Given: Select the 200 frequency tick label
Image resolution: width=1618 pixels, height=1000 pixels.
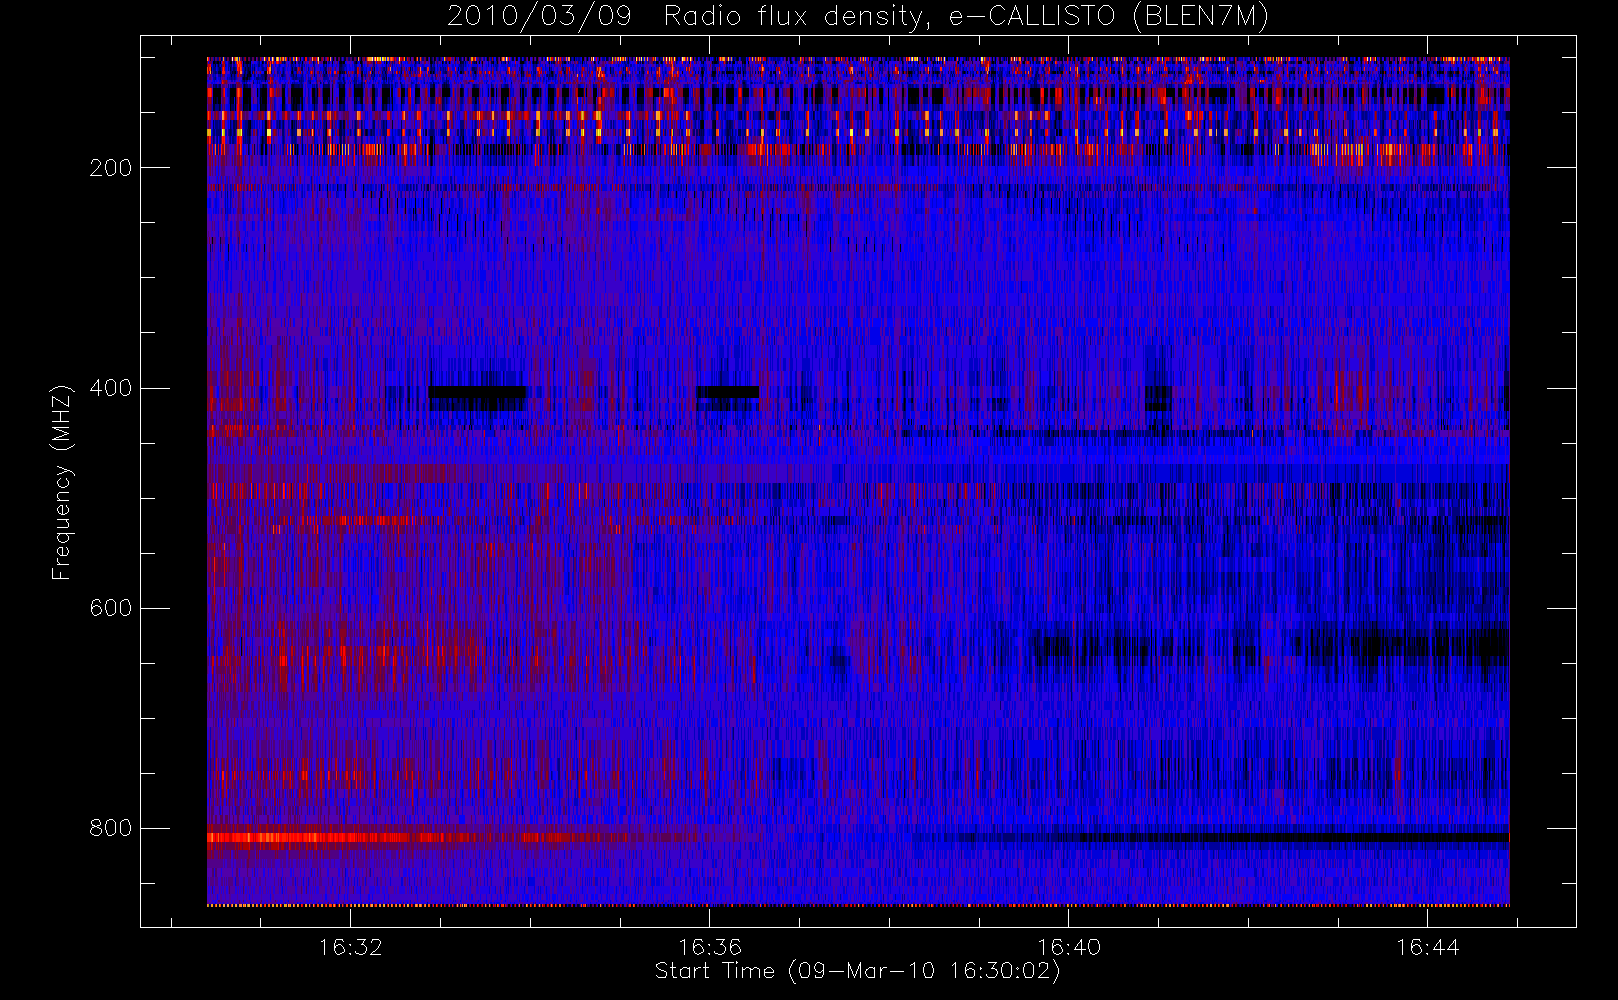Looking at the screenshot, I should pos(111,168).
